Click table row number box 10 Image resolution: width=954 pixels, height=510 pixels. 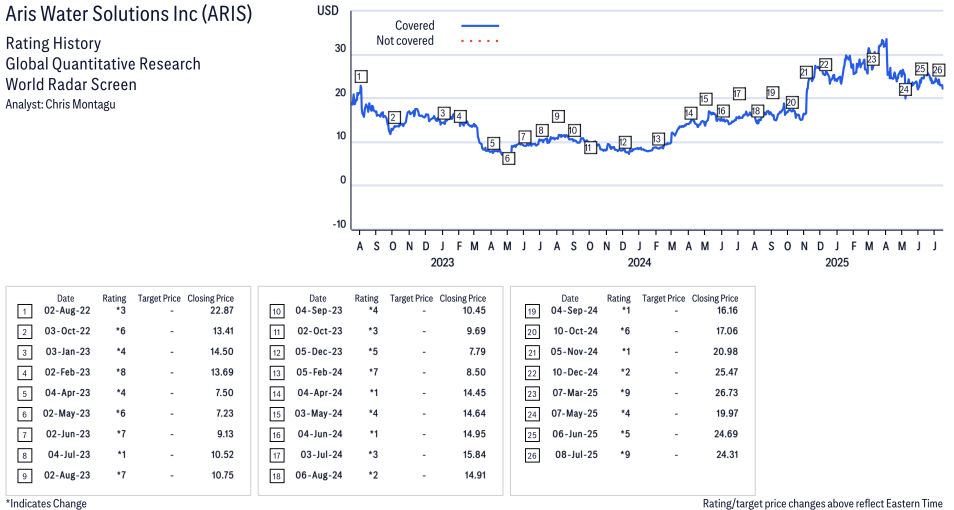pyautogui.click(x=277, y=312)
